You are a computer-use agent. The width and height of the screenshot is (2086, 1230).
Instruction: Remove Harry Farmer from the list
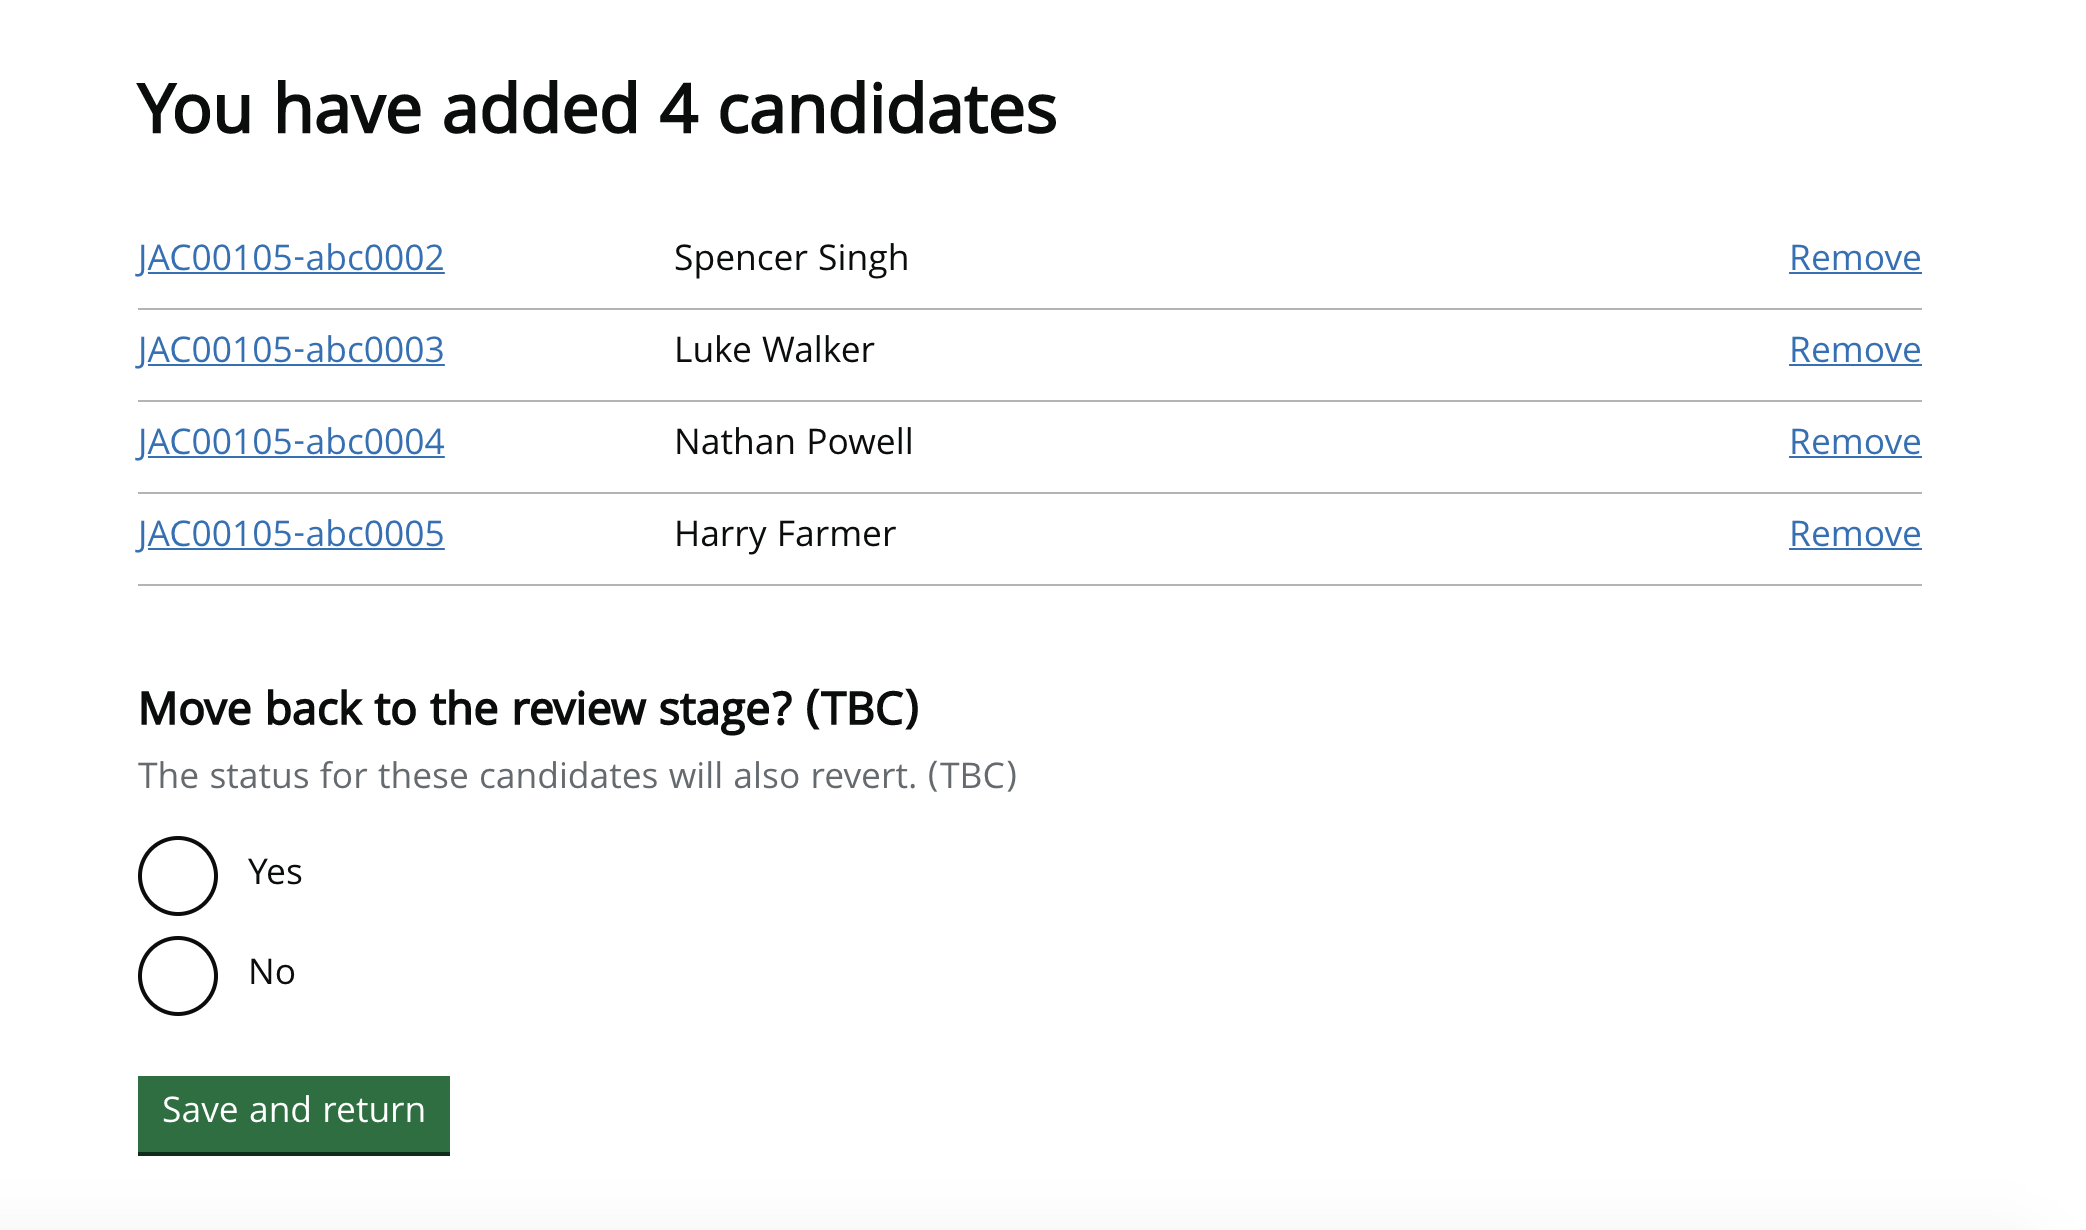coord(1855,534)
